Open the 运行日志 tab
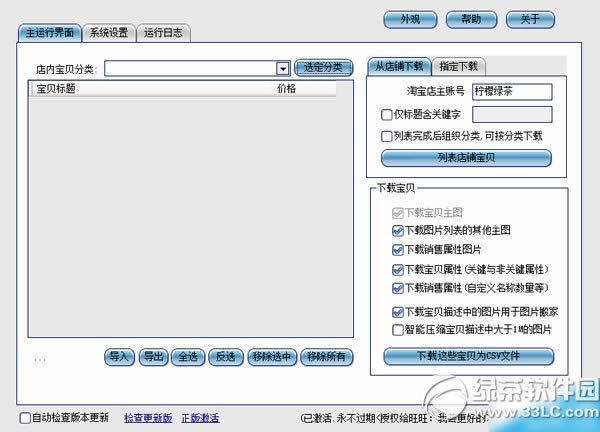 coord(163,33)
